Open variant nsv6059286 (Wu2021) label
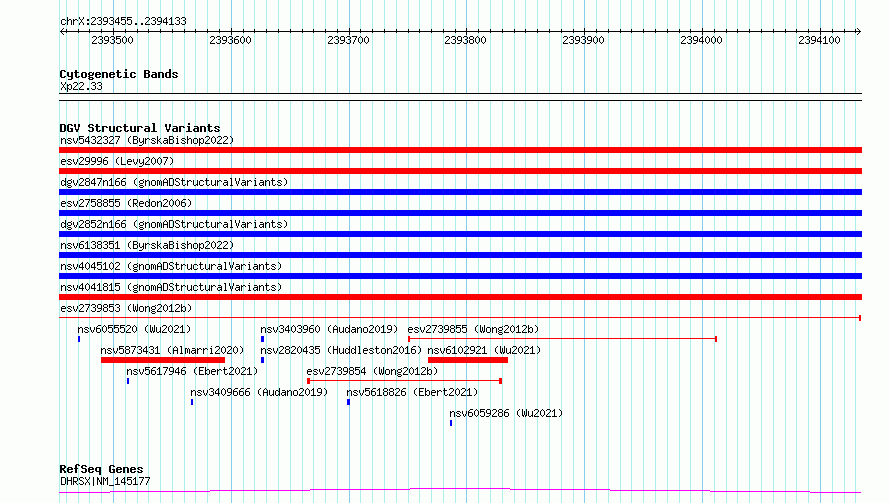The image size is (890, 503). pyautogui.click(x=506, y=413)
